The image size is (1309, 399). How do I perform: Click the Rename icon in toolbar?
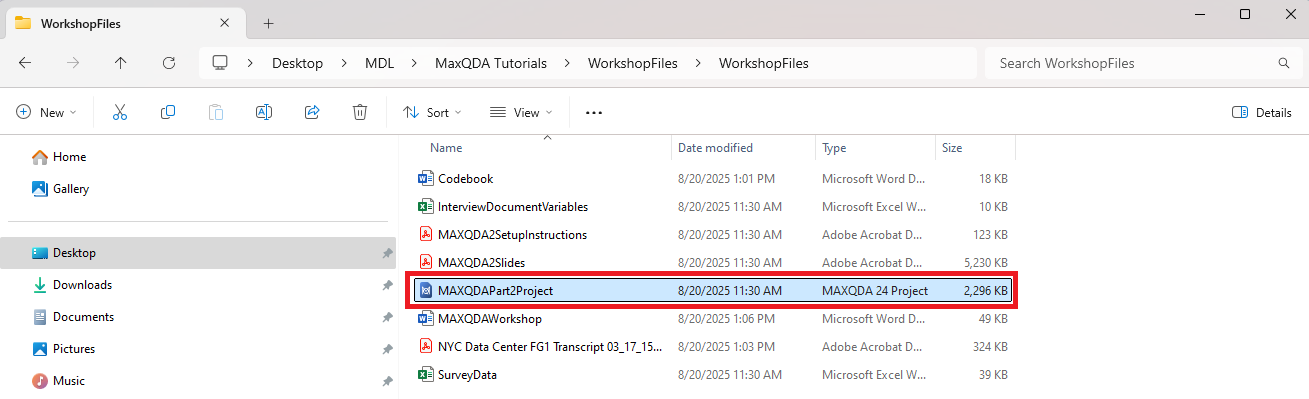pos(264,113)
